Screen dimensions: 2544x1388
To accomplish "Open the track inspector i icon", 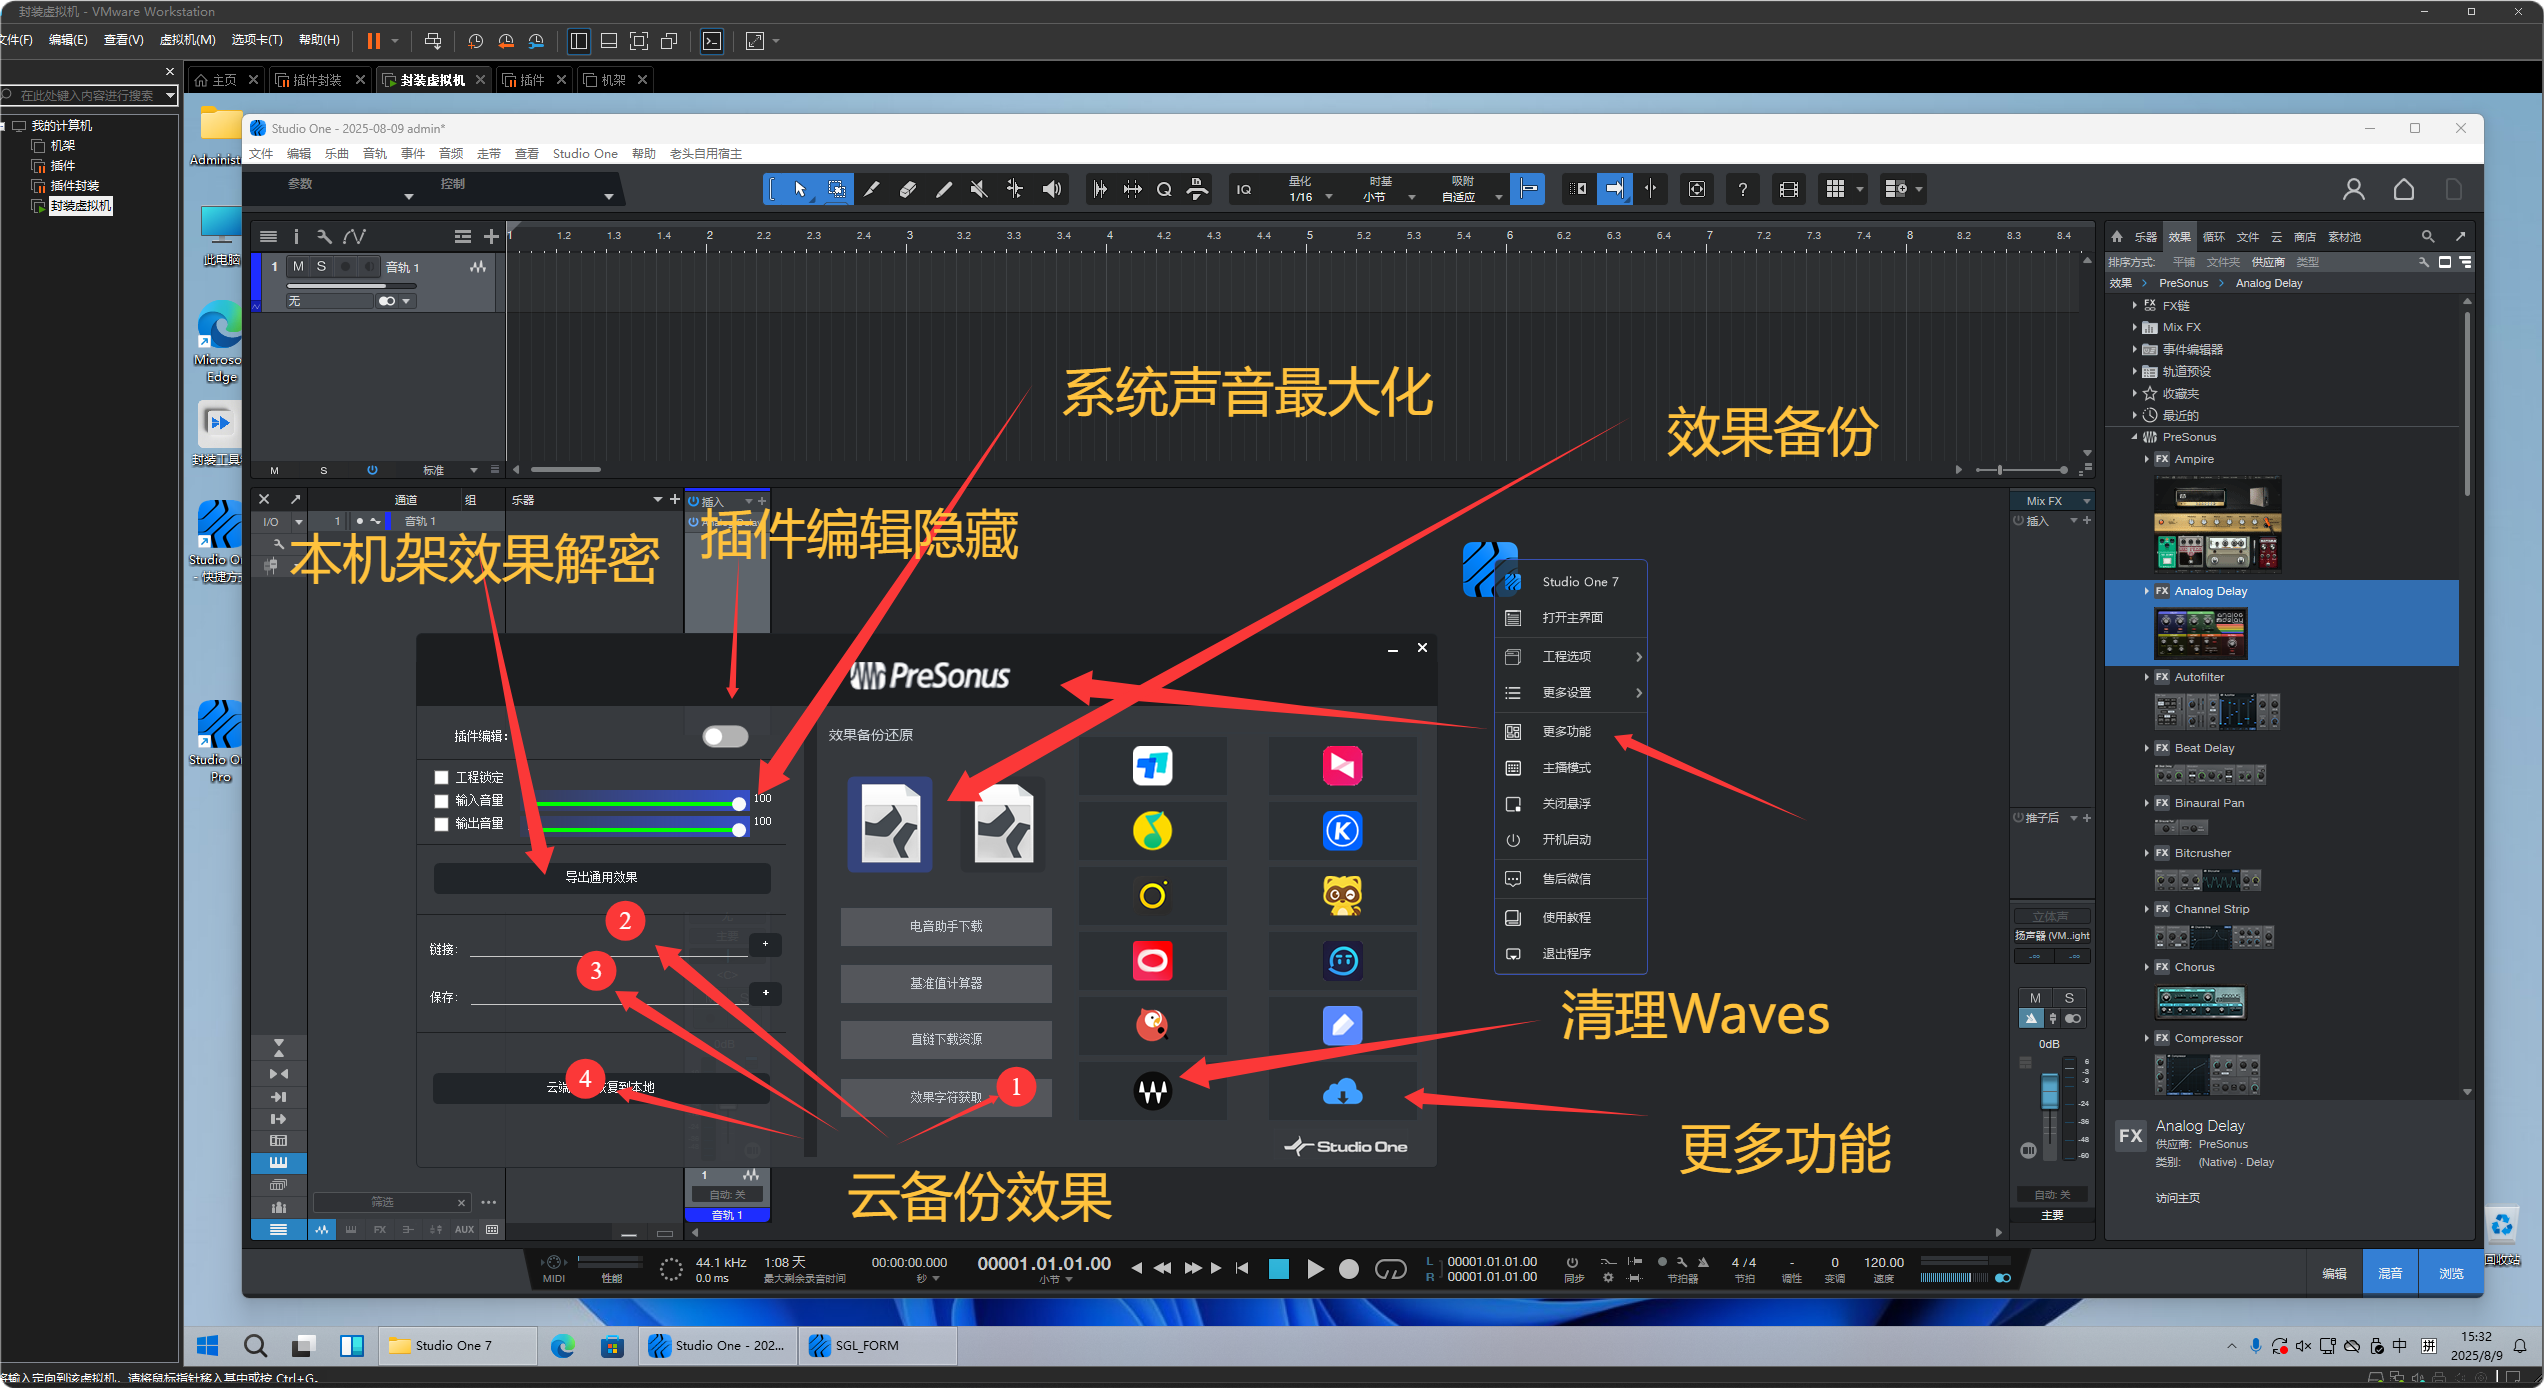I will click(296, 237).
